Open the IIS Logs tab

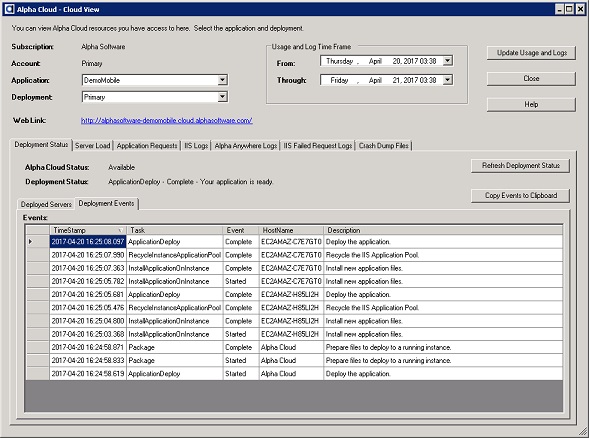click(196, 146)
